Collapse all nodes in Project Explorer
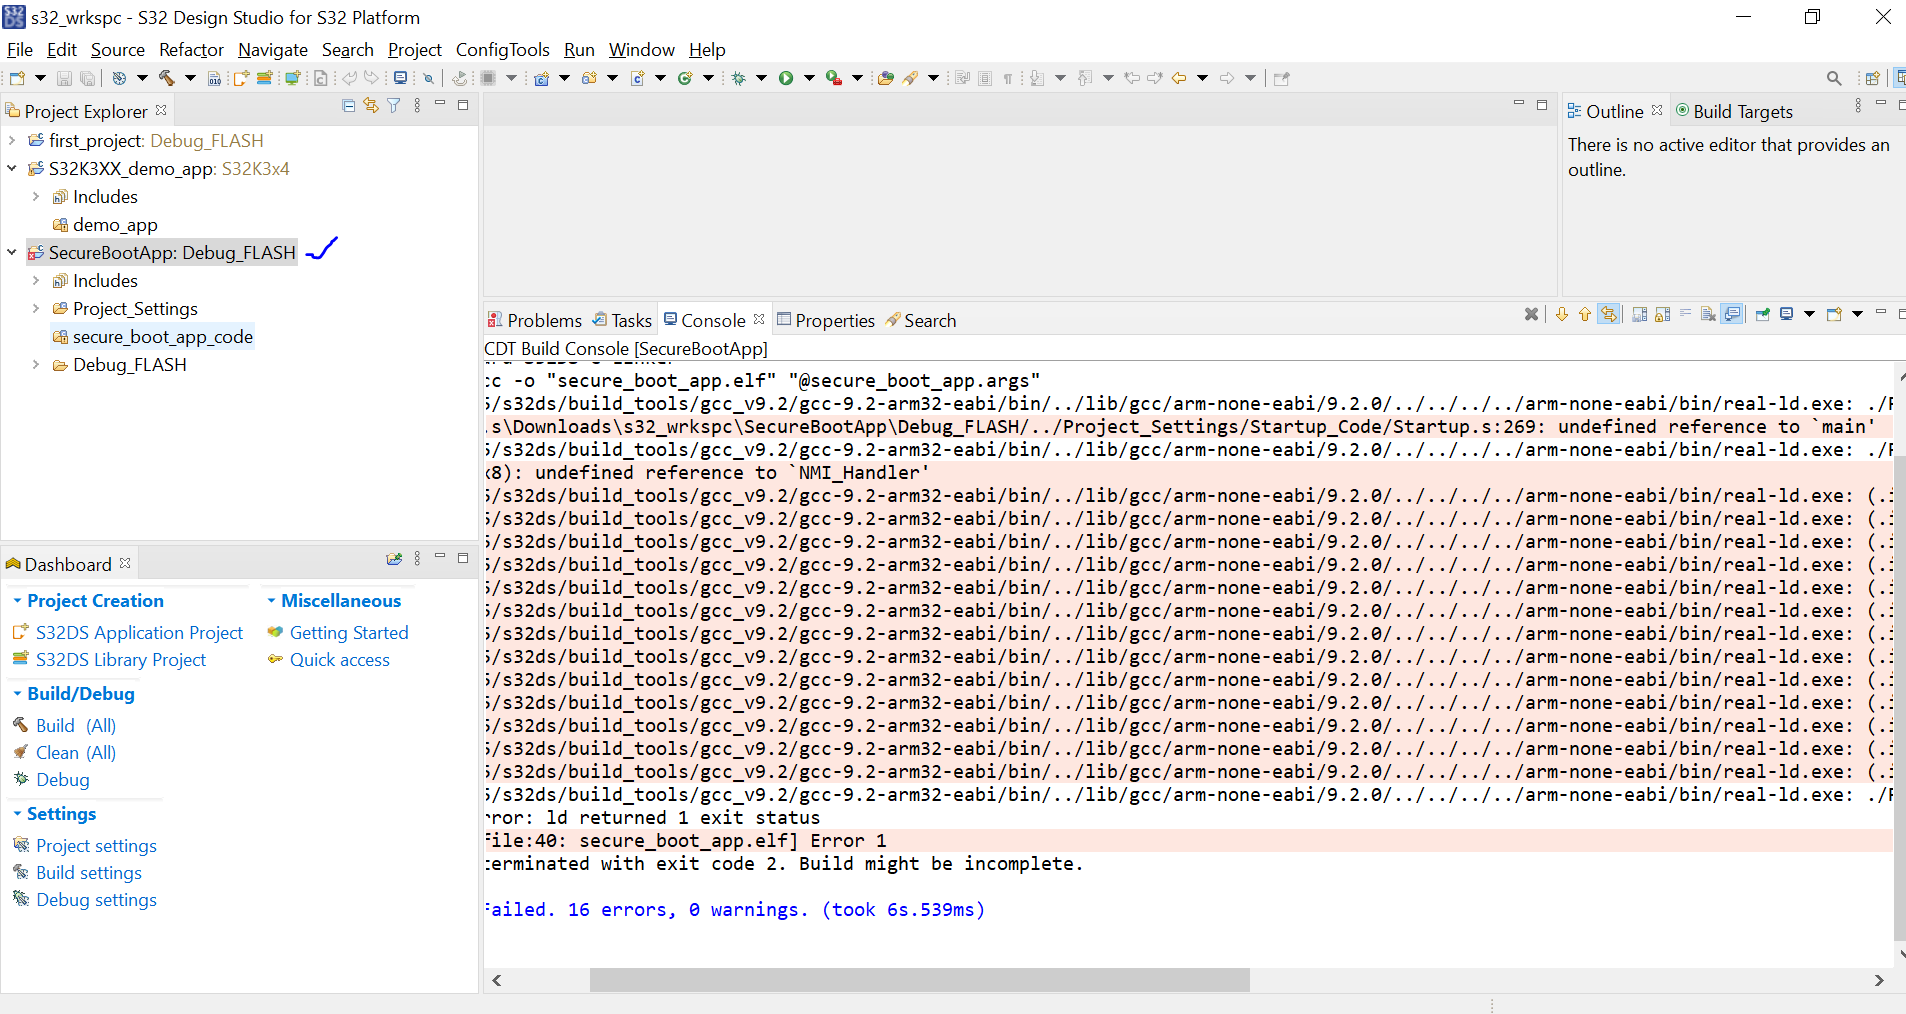Screen dimensions: 1906x1014 (349, 105)
